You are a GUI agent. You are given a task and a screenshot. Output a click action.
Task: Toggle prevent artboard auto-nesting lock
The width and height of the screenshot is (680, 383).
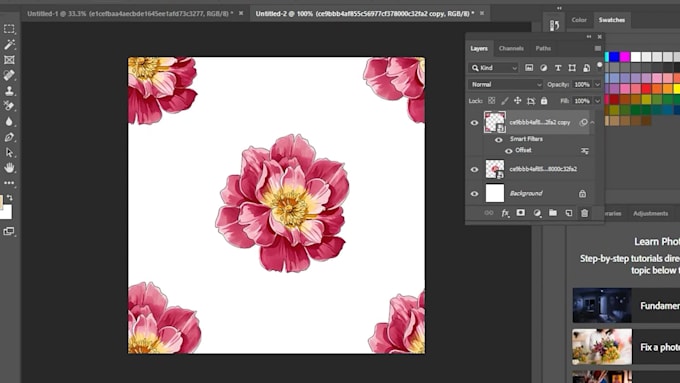(x=531, y=101)
